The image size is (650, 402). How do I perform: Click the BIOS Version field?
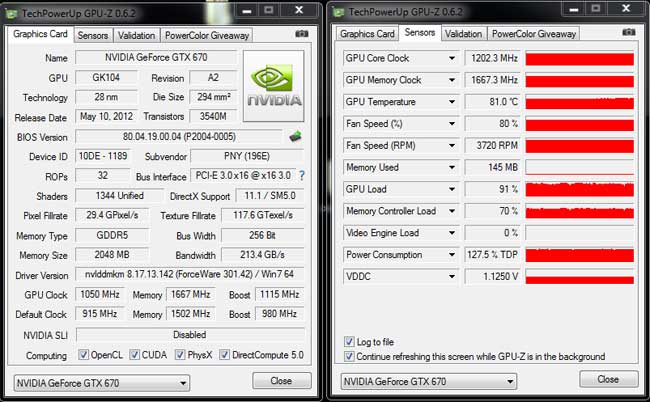179,136
